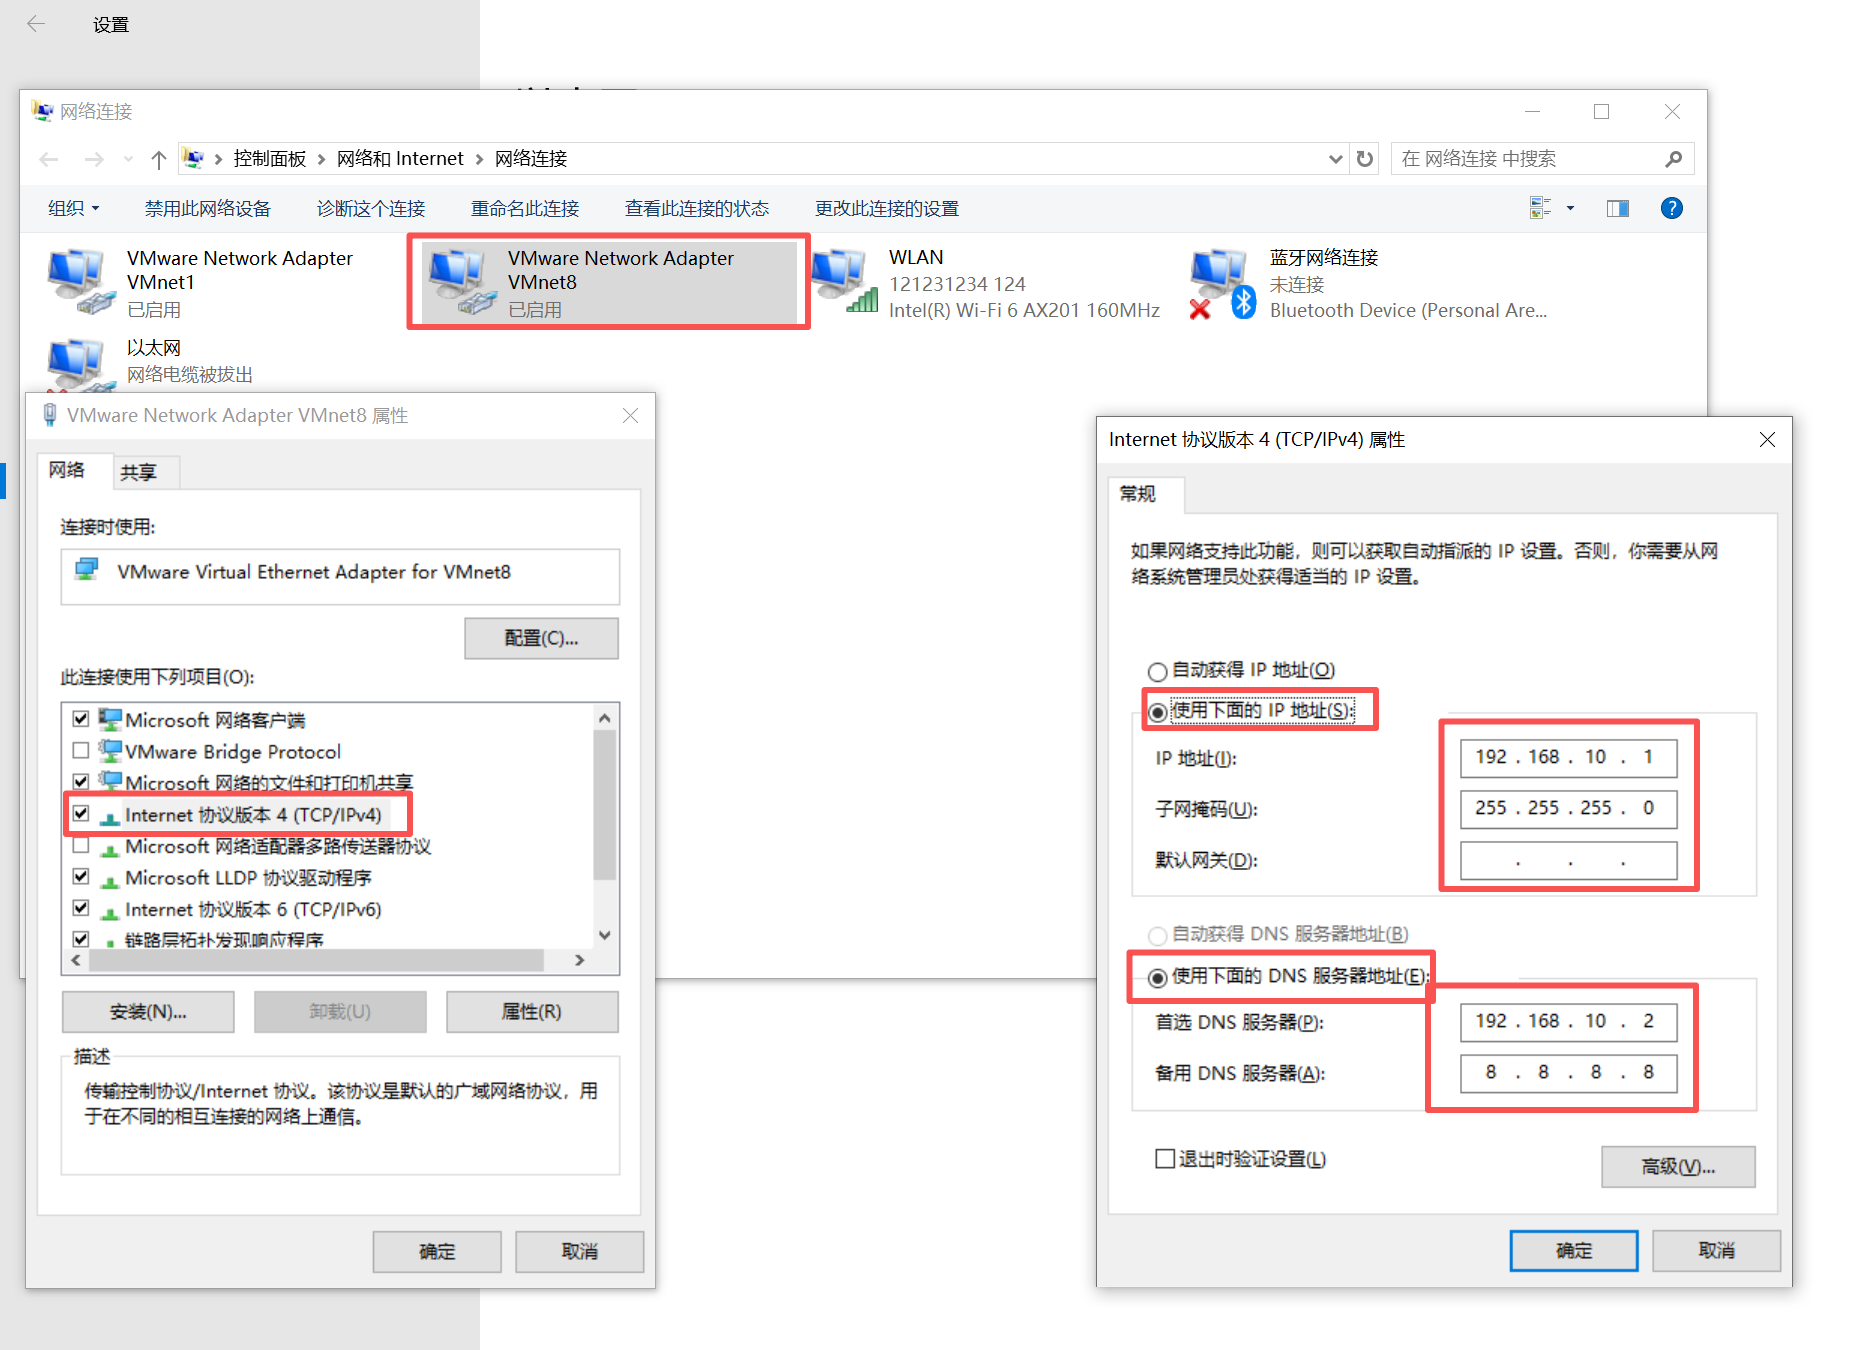Toggle Internet 协议版本 4 (TCP/IPv4) checkbox
The height and width of the screenshot is (1350, 1872).
tap(81, 813)
